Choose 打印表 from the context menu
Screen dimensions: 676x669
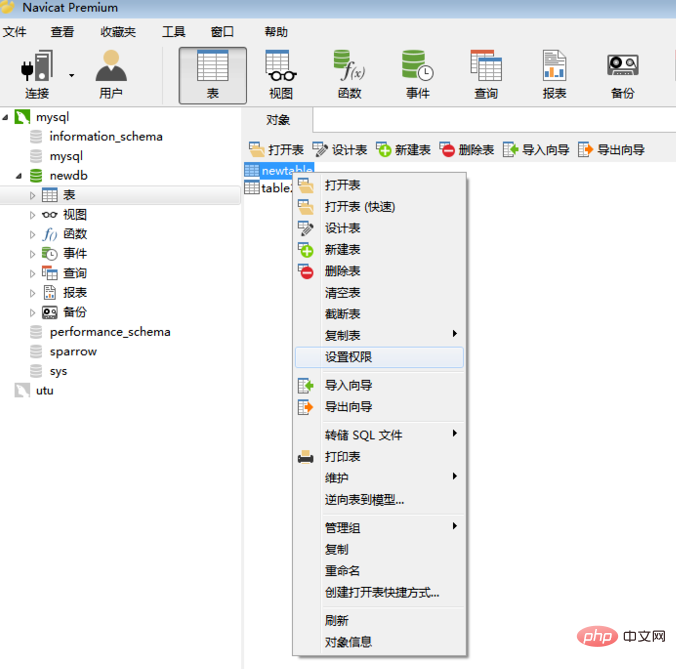[x=379, y=456]
